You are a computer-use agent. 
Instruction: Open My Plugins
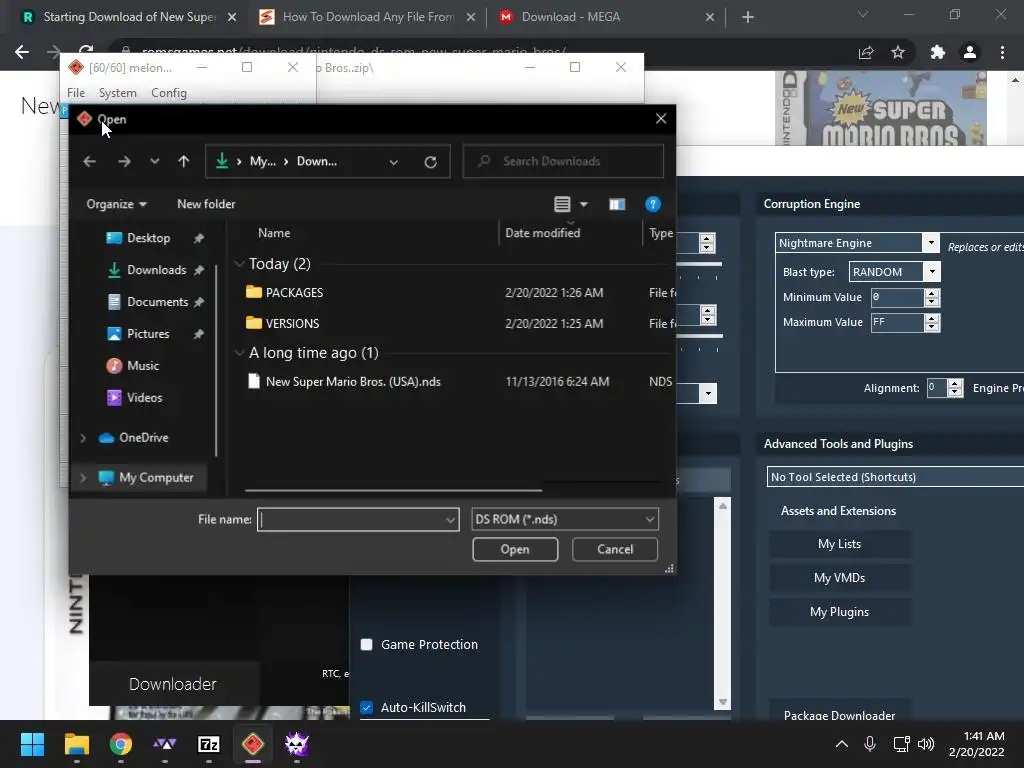click(x=839, y=612)
